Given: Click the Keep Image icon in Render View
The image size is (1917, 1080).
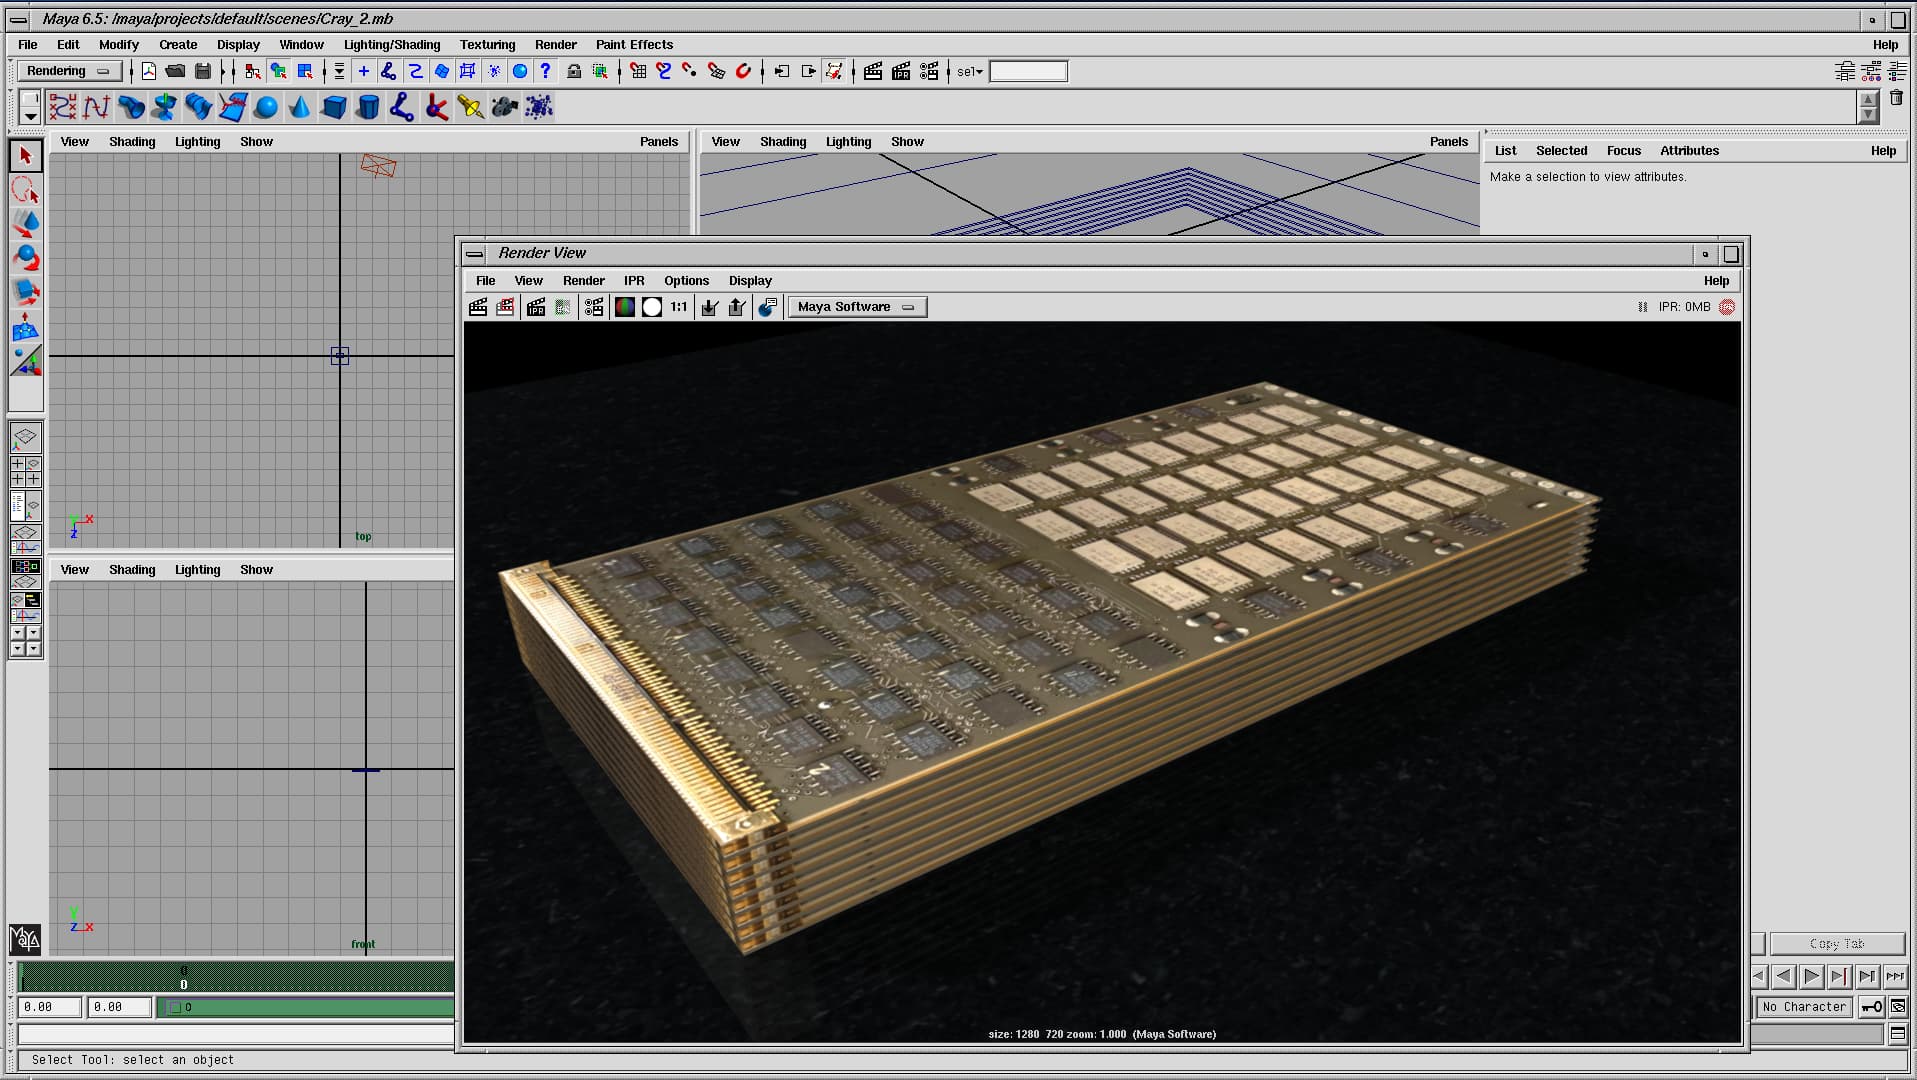Looking at the screenshot, I should click(709, 307).
